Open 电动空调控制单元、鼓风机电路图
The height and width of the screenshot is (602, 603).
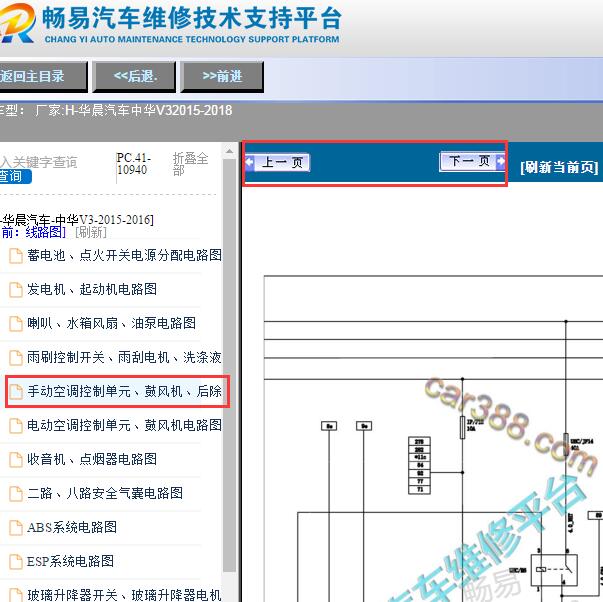124,425
